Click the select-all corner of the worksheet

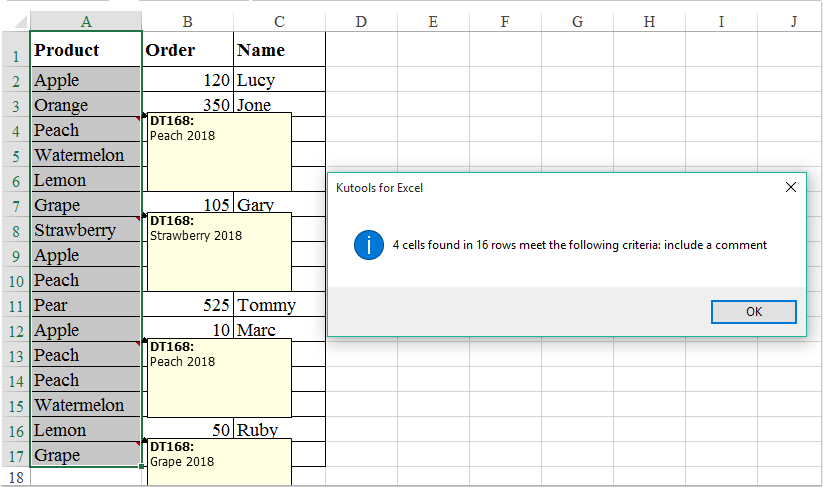click(x=15, y=22)
